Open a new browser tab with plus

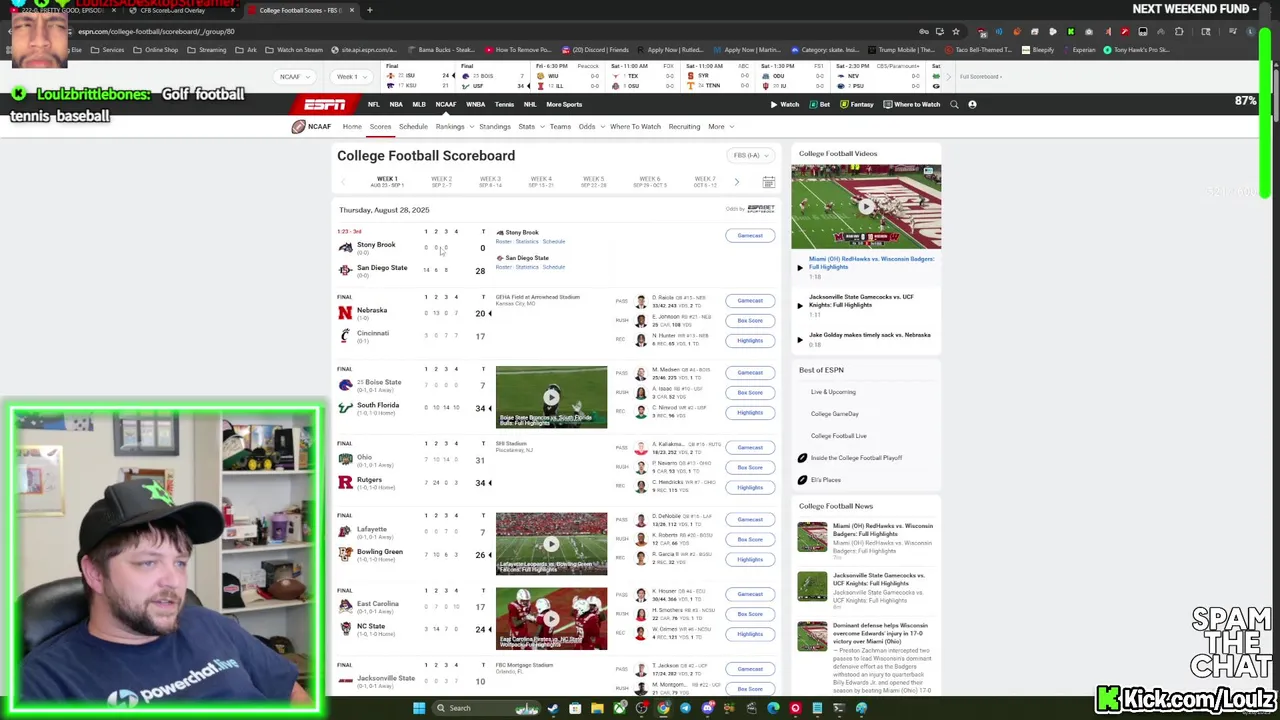click(369, 10)
